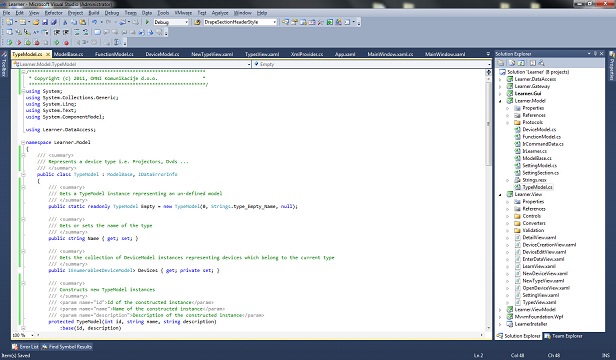Open the Refactor menu
The image size is (616, 360).
(x=53, y=13)
